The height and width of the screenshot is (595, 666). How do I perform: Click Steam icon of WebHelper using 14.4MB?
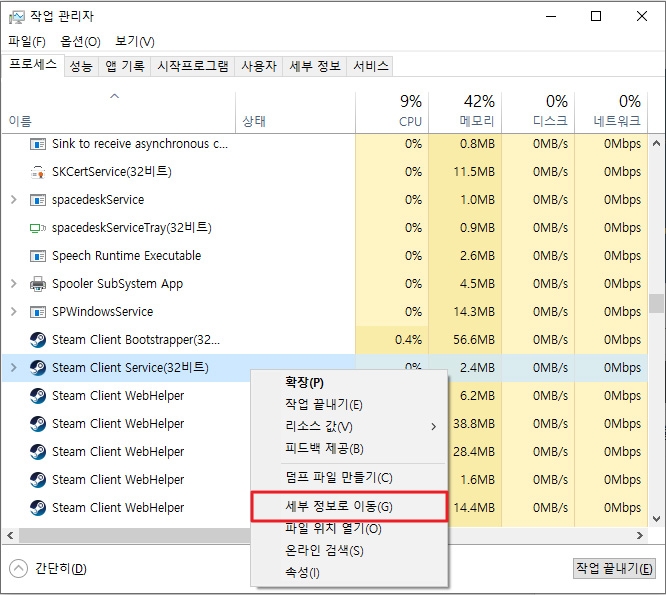click(38, 508)
